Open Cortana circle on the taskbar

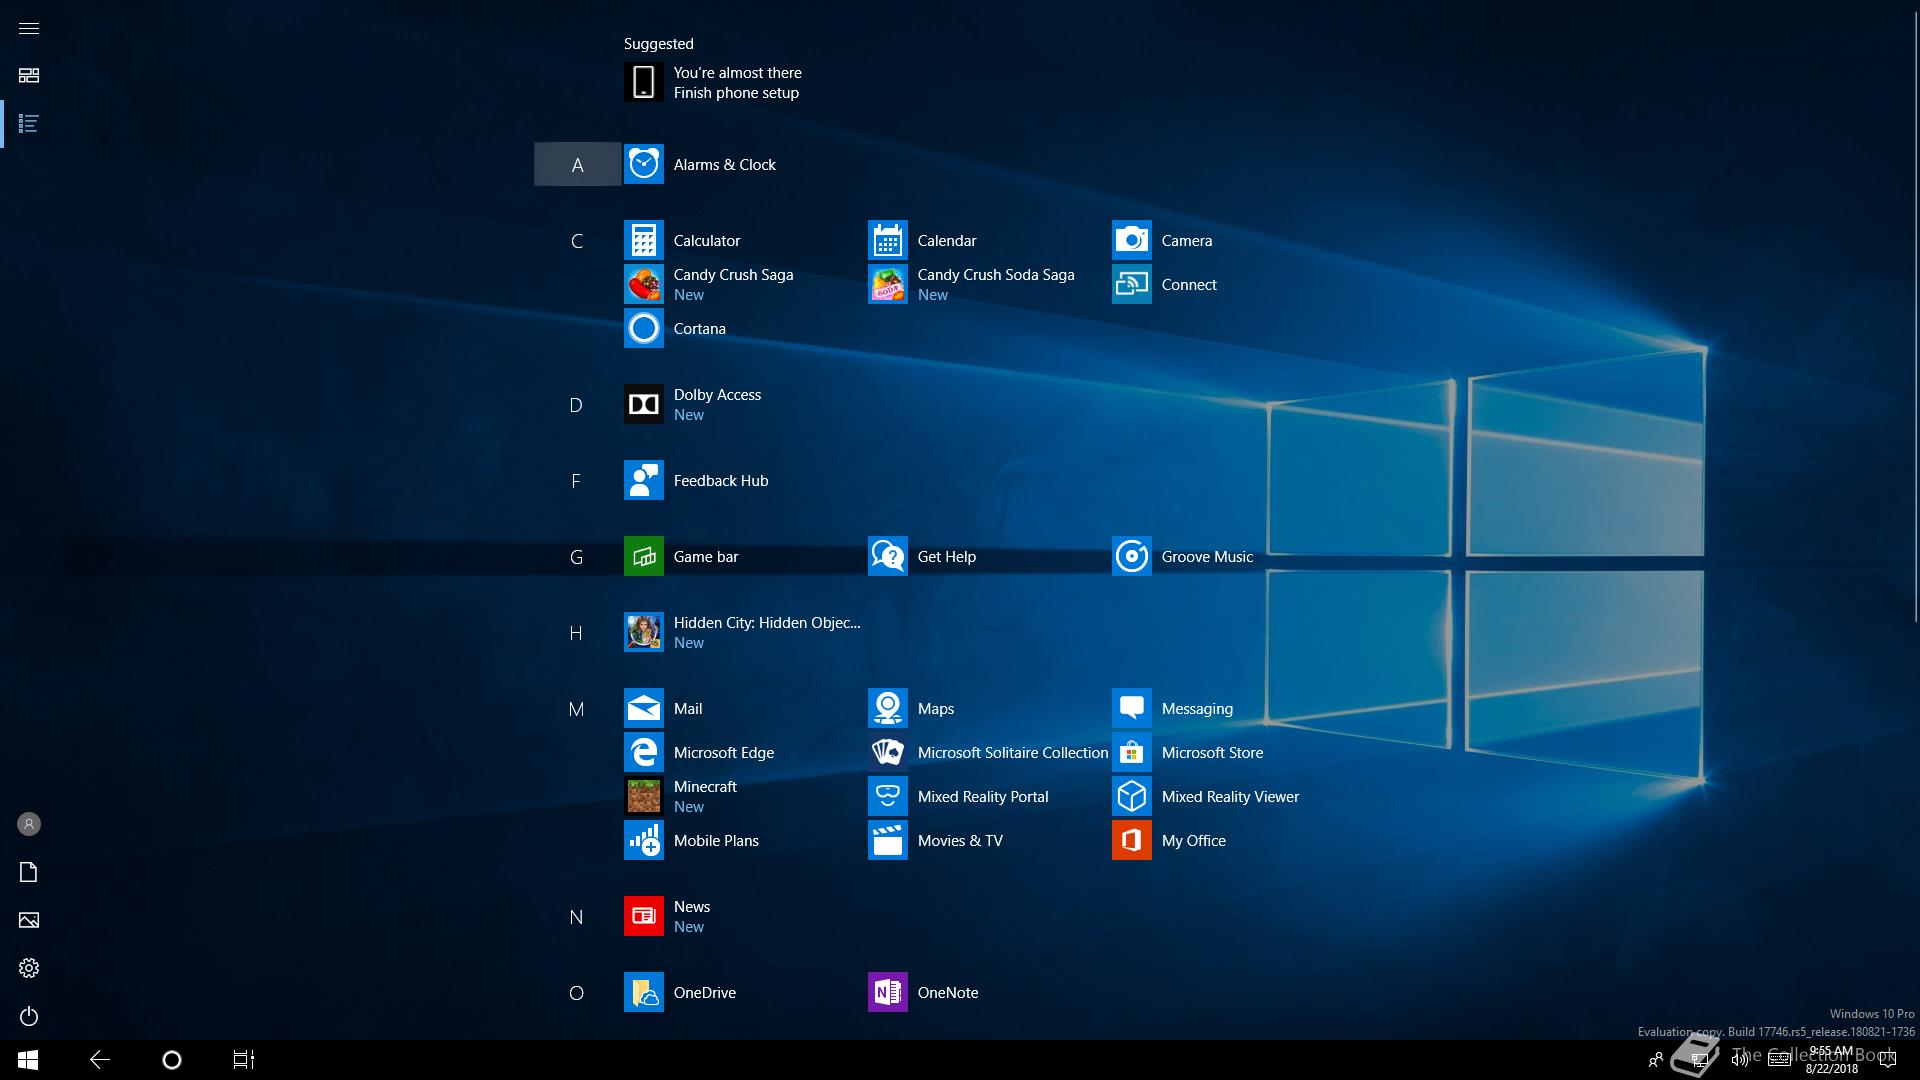172,1060
